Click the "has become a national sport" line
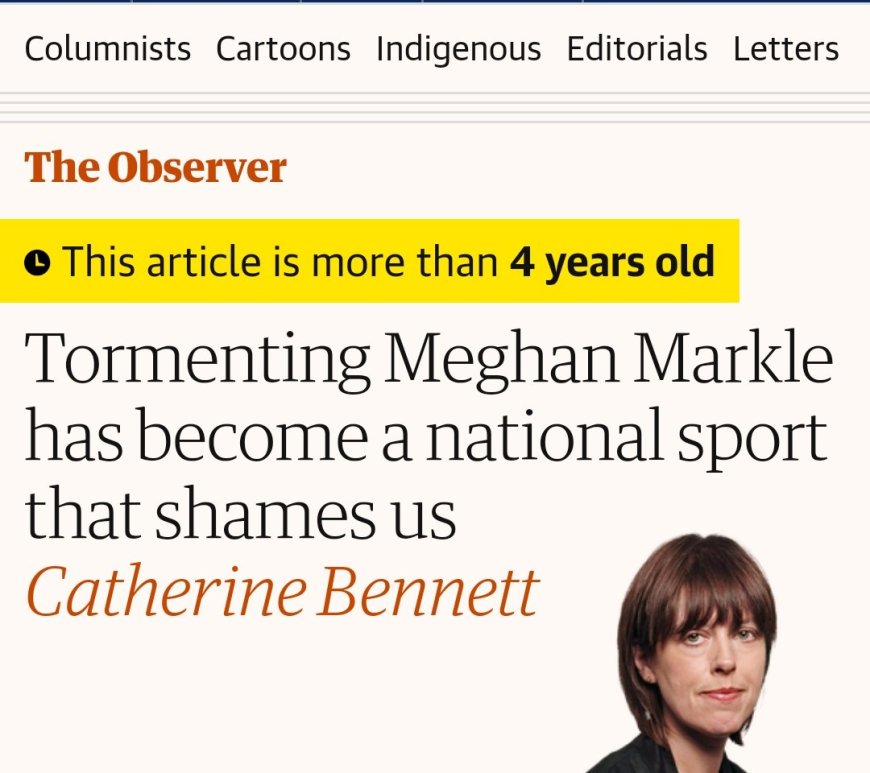 coord(426,436)
